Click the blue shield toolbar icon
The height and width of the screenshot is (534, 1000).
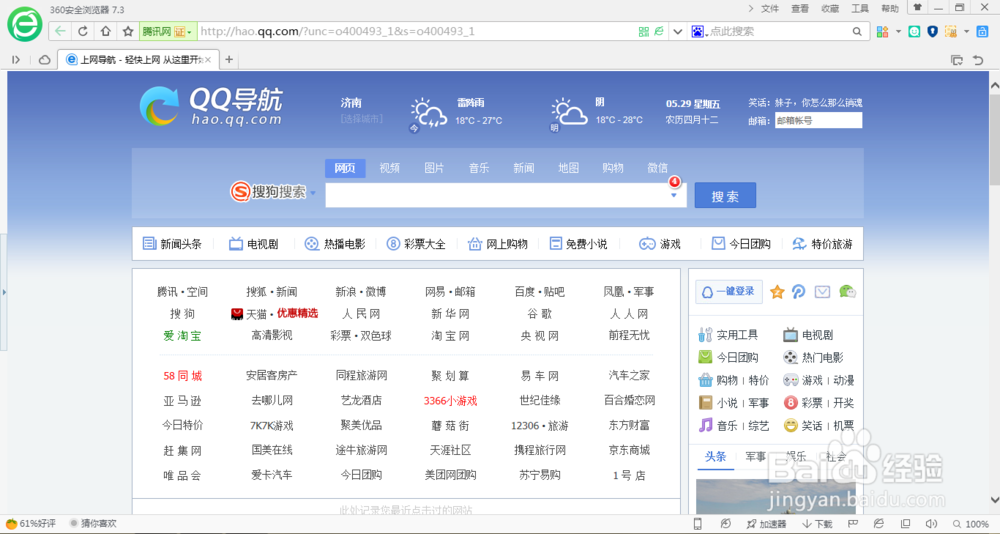click(x=932, y=31)
